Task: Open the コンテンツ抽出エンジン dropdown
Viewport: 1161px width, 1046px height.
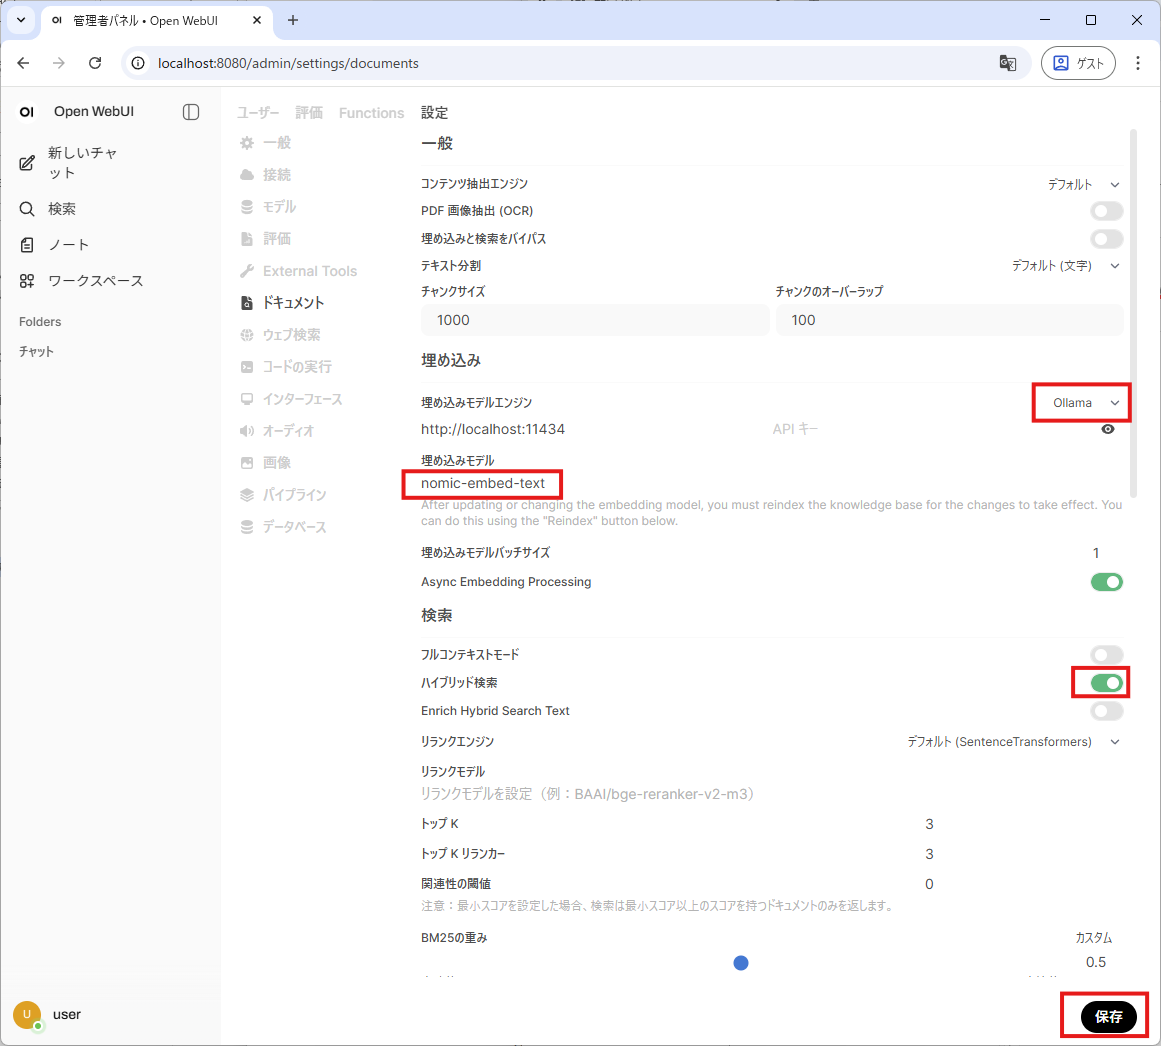Action: point(1083,185)
